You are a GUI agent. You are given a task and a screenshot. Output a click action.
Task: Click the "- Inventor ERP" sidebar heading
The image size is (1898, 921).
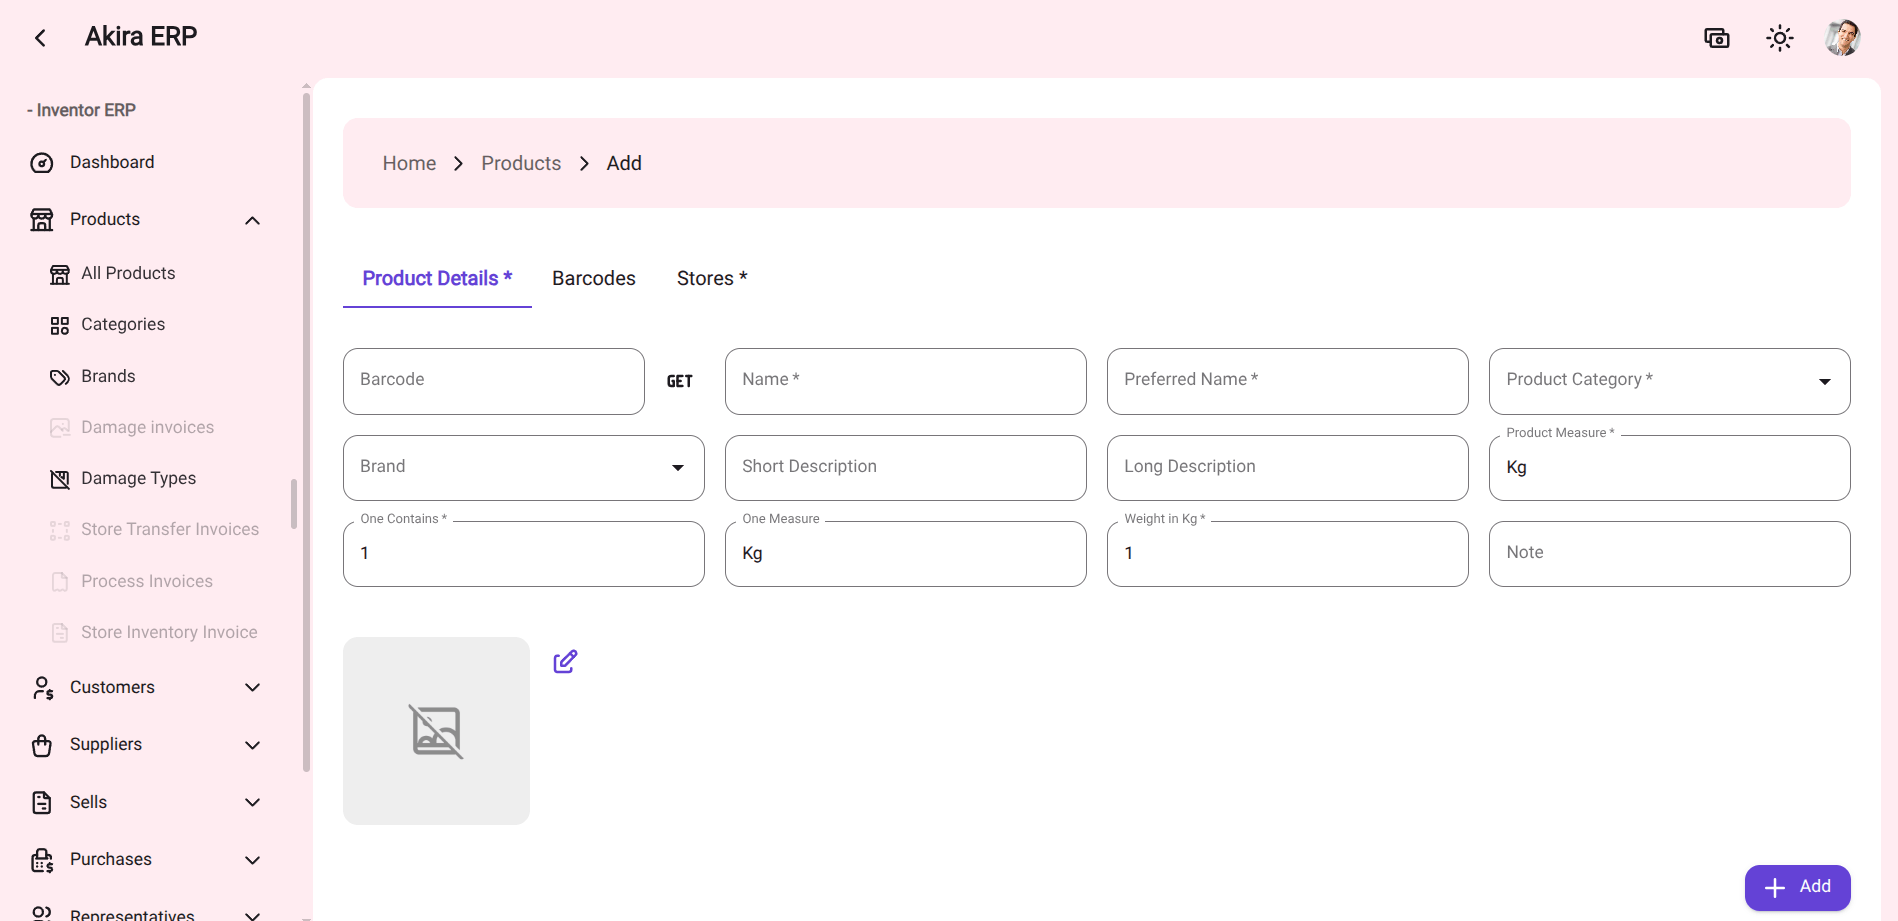point(81,110)
